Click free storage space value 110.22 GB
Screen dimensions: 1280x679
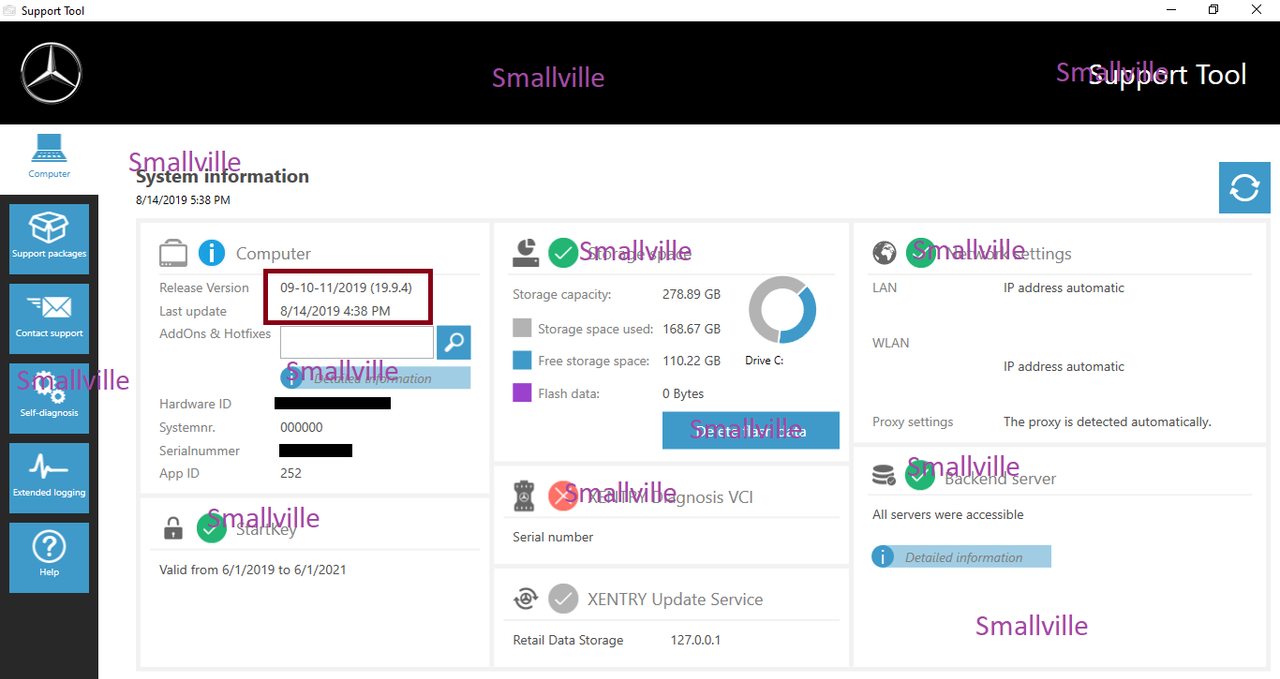pyautogui.click(x=691, y=360)
